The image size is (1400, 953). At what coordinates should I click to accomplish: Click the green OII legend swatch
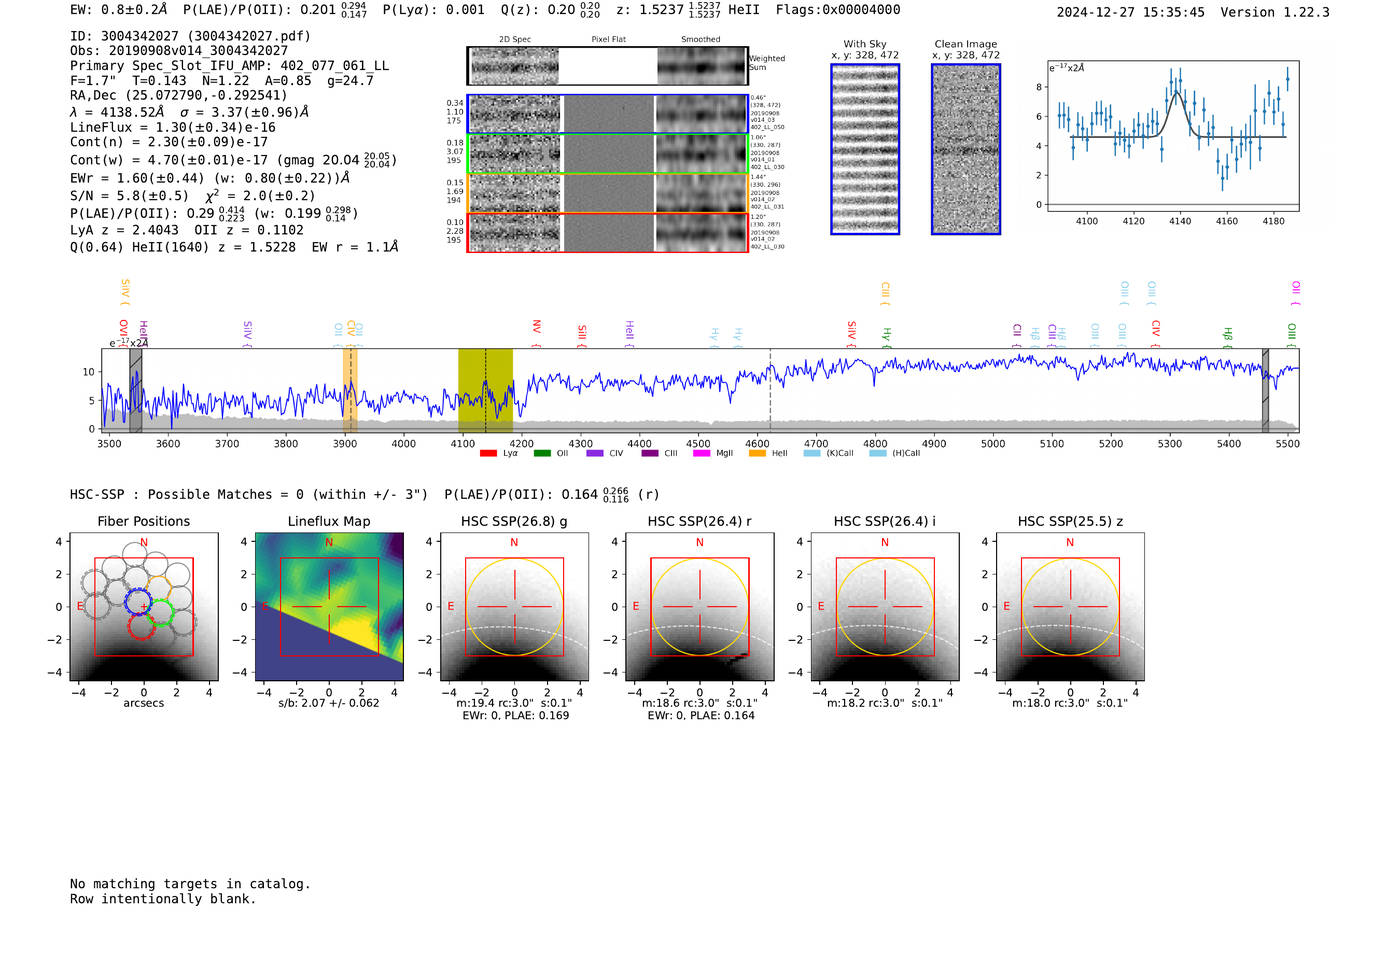pyautogui.click(x=542, y=453)
